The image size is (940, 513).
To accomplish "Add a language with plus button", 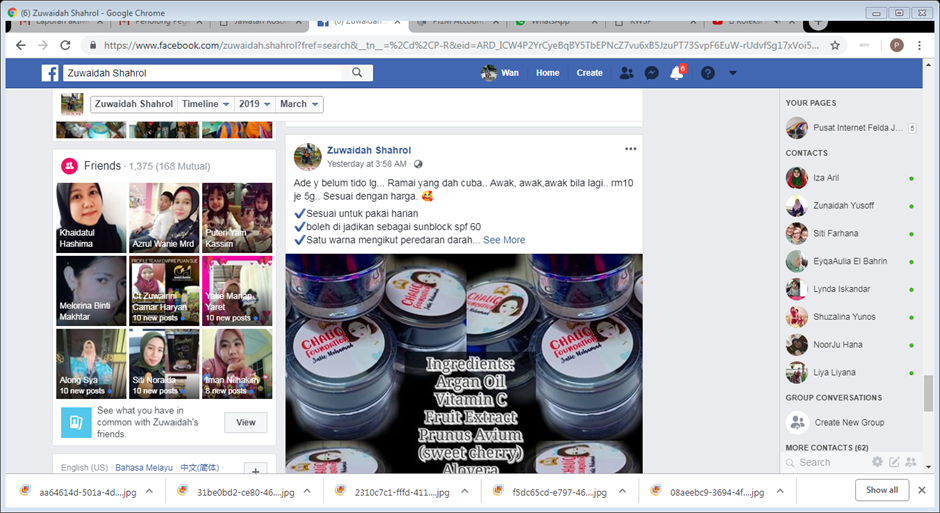I will 255,471.
